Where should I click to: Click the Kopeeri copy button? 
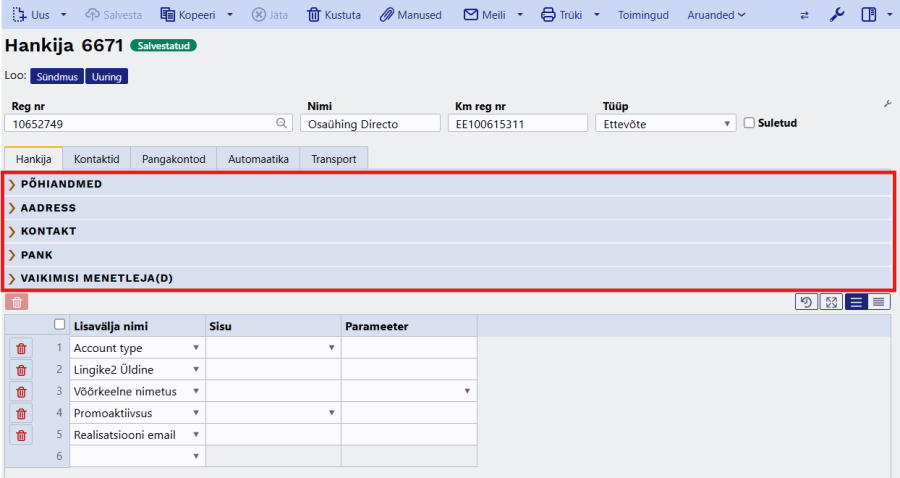point(188,15)
